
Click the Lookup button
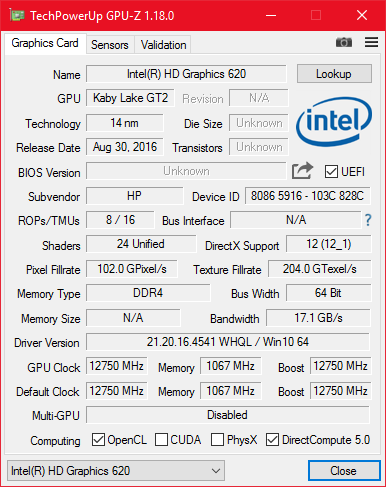tap(334, 74)
